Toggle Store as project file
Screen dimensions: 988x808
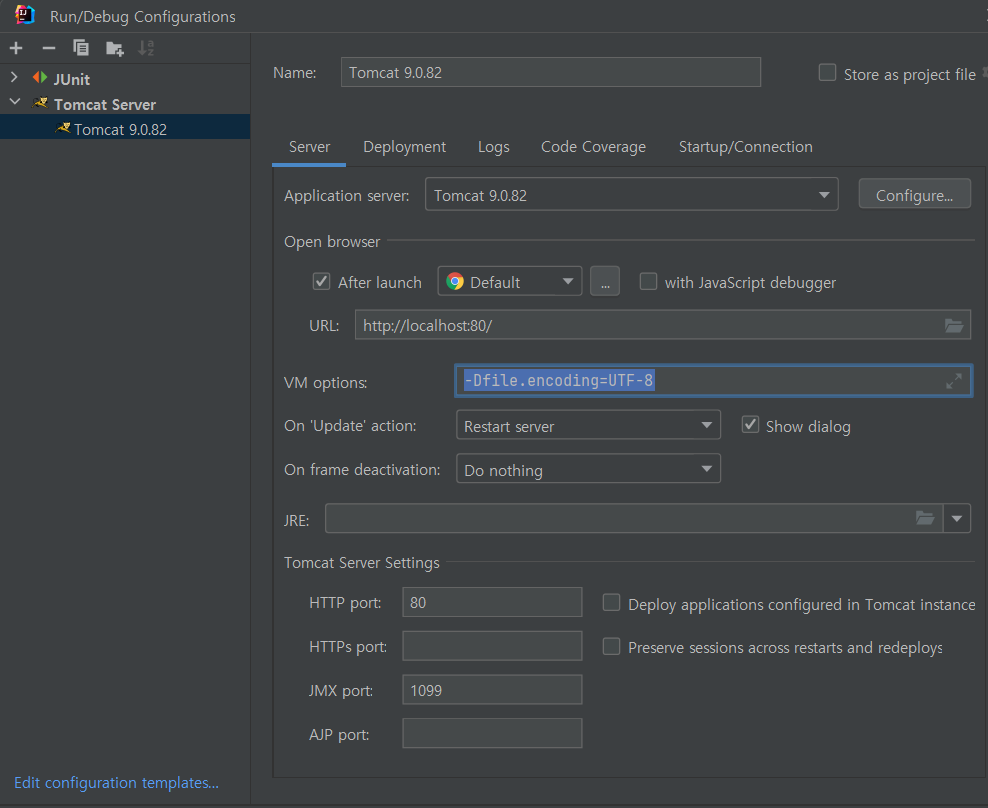pyautogui.click(x=827, y=72)
